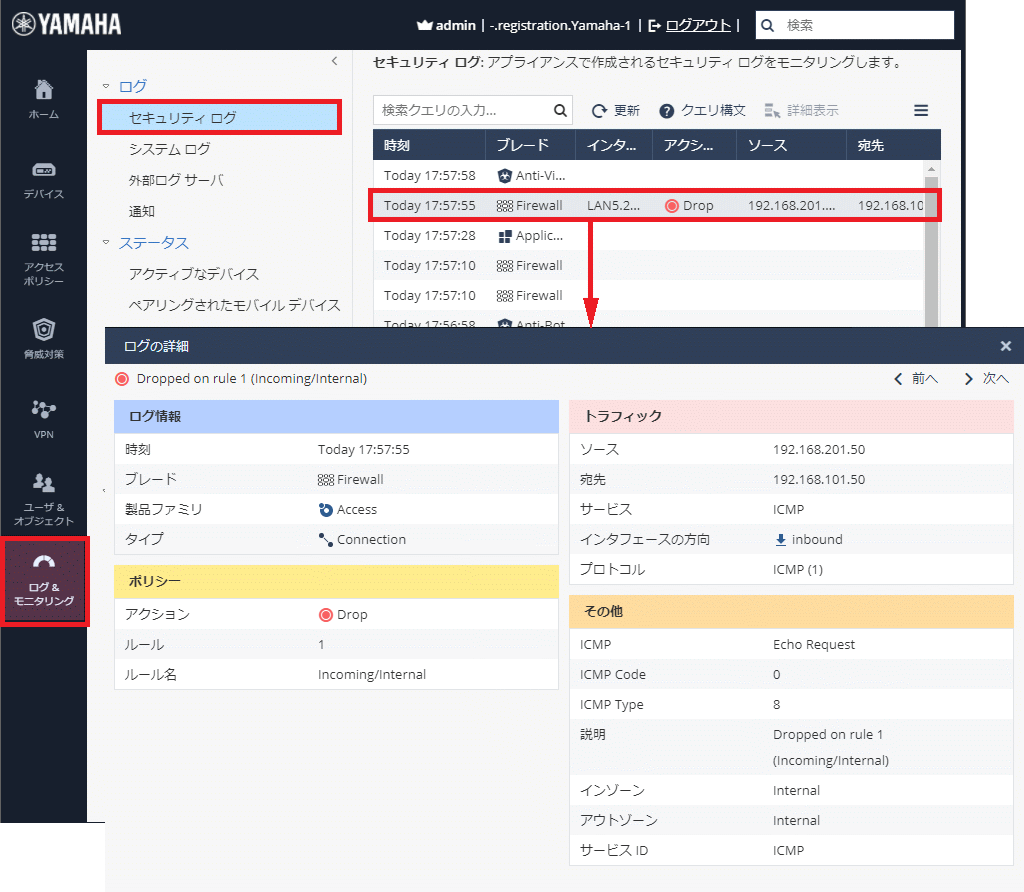Open the ホーム (Home) sidebar icon
The height and width of the screenshot is (892, 1024).
click(43, 98)
